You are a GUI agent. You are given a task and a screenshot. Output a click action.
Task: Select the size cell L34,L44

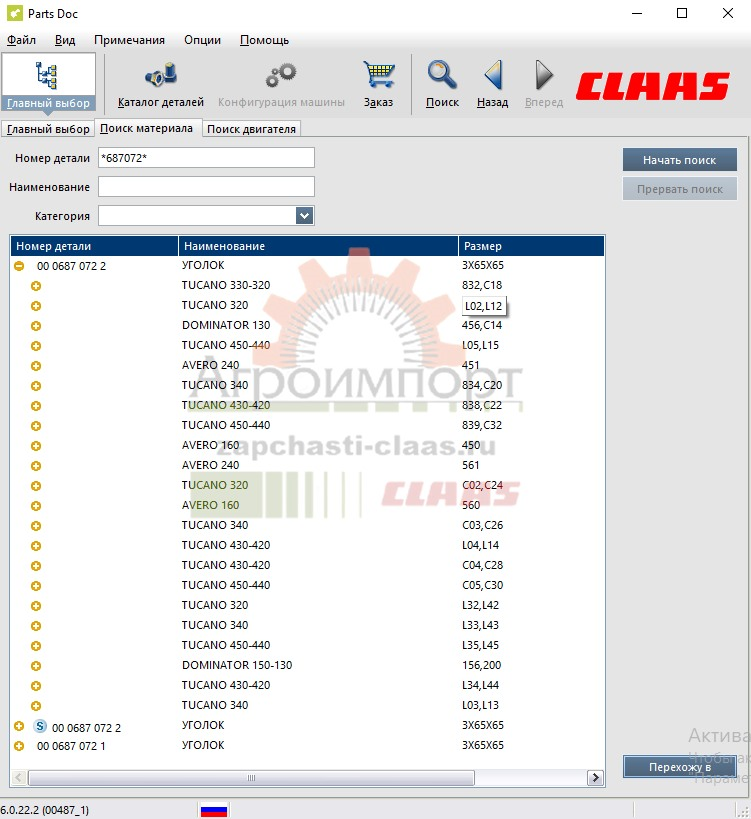coord(480,685)
